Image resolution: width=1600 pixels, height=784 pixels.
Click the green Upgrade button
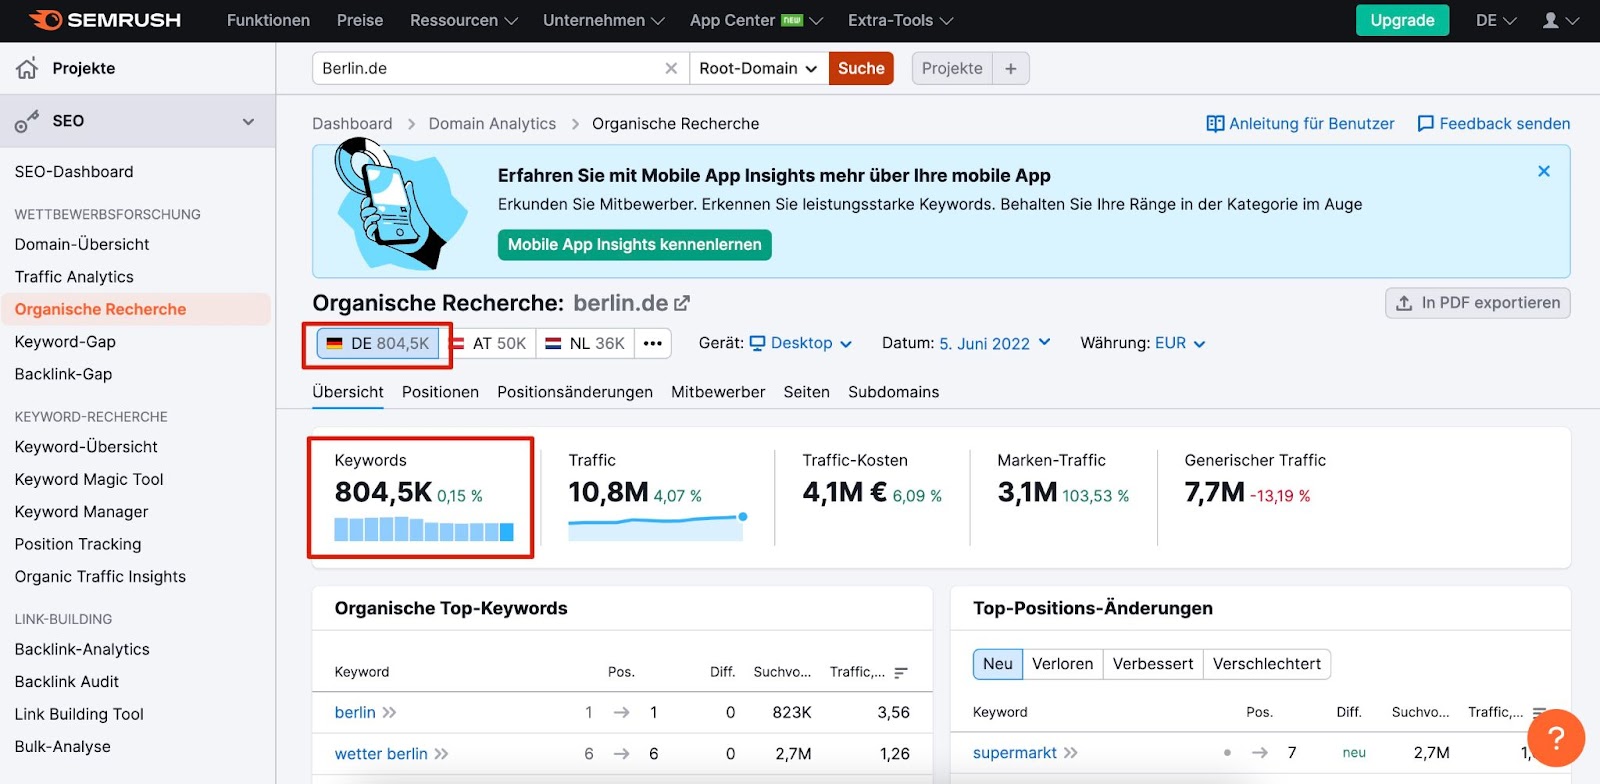coord(1402,20)
